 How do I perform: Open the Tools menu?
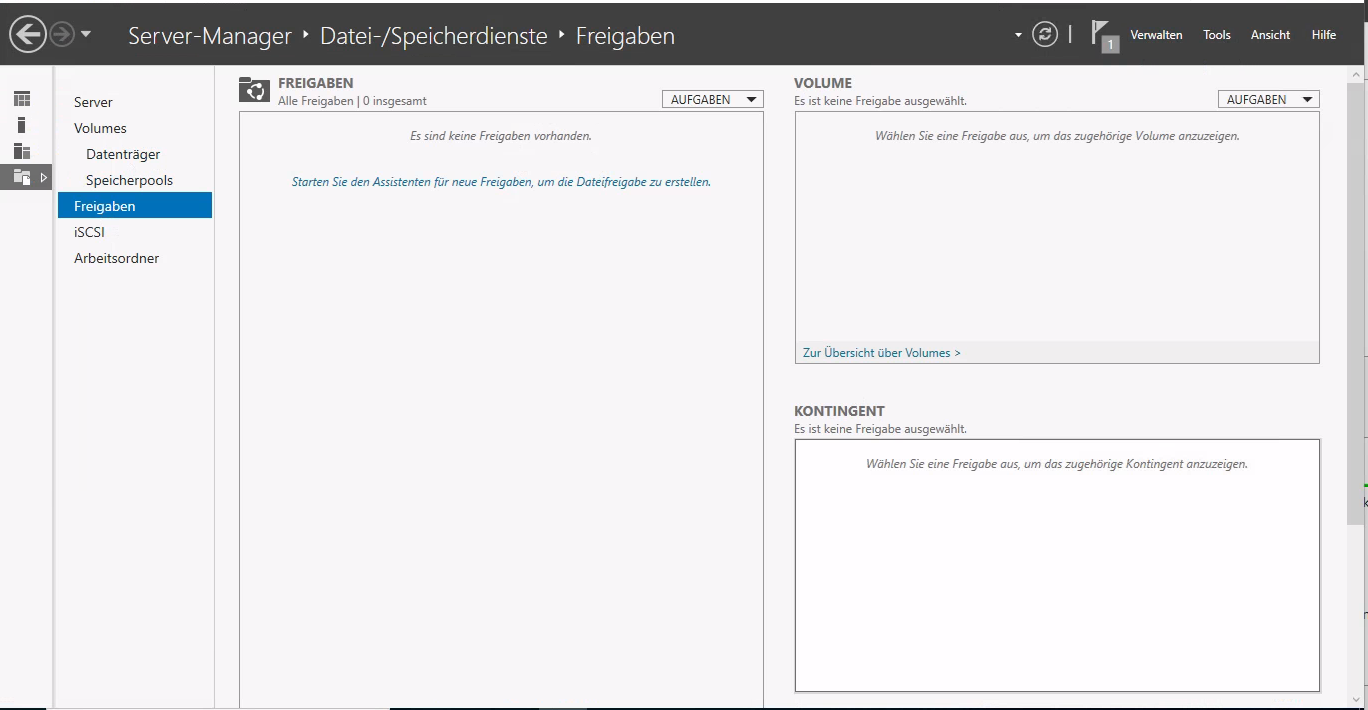[1216, 34]
